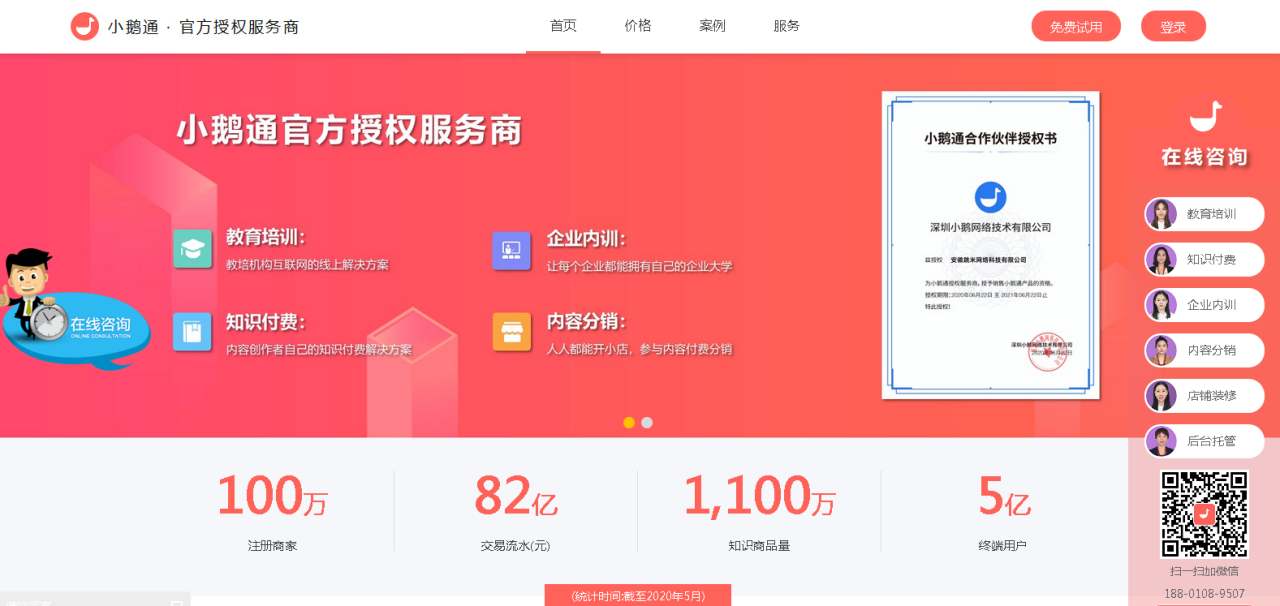This screenshot has width=1280, height=606.
Task: Click the avatar icon beside 后台托管
Action: (1161, 441)
